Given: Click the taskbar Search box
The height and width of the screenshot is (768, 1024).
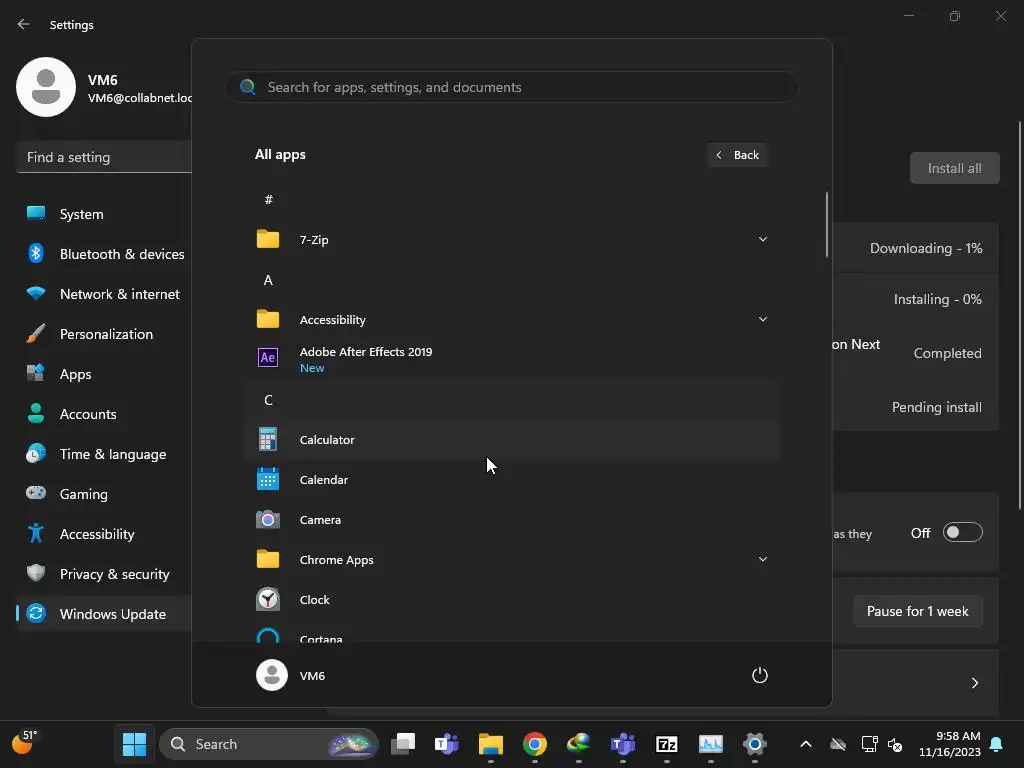Looking at the screenshot, I should (268, 744).
